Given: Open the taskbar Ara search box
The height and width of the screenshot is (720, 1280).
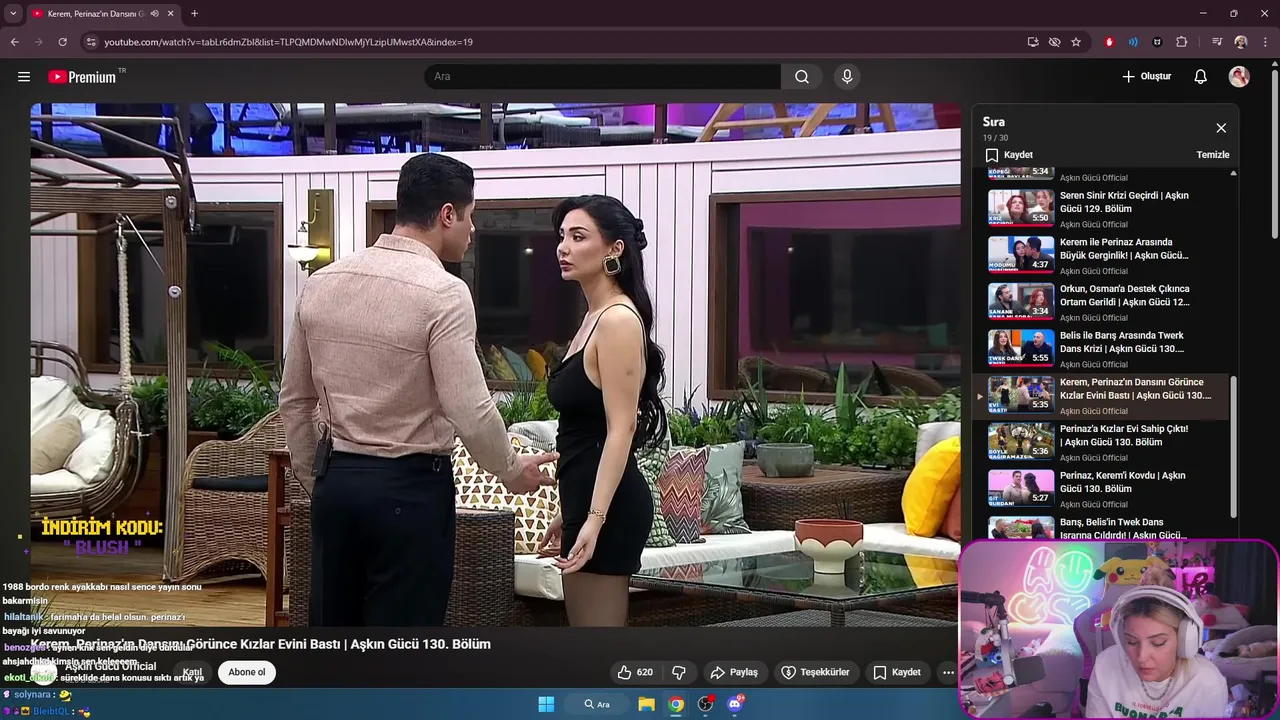Looking at the screenshot, I should (600, 704).
